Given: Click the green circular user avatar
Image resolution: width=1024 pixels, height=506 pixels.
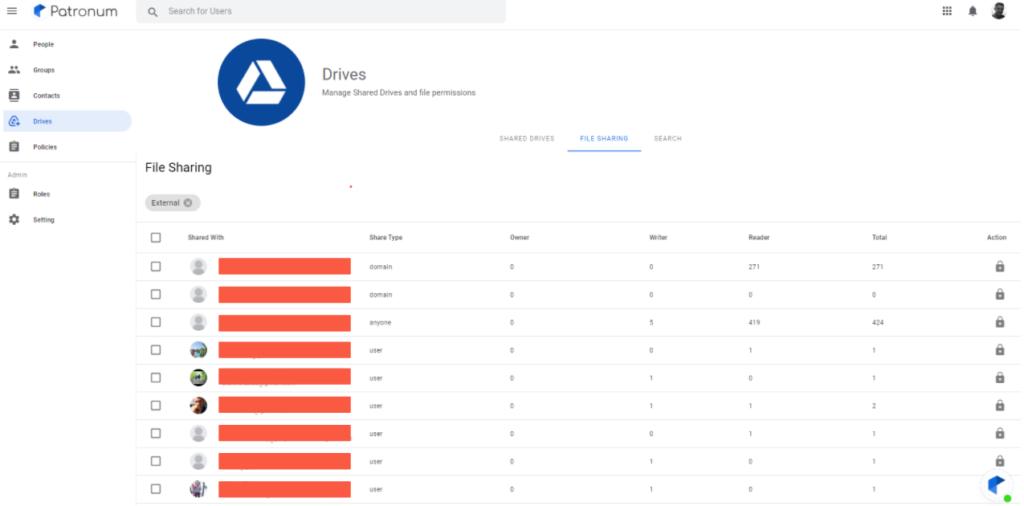Looking at the screenshot, I should [x=199, y=378].
